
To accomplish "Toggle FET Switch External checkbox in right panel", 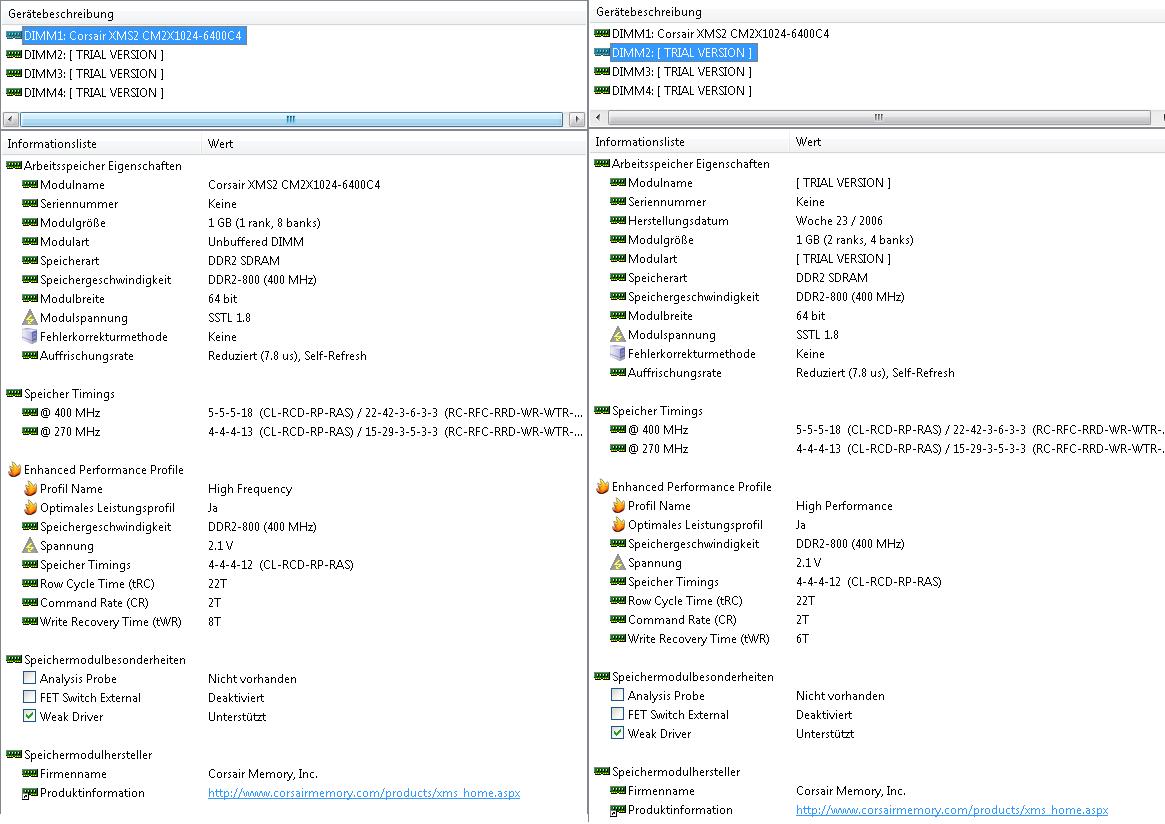I will [x=617, y=714].
